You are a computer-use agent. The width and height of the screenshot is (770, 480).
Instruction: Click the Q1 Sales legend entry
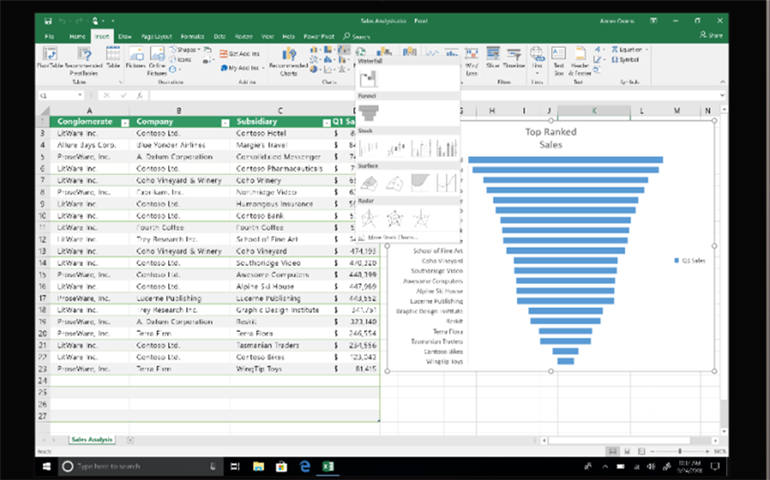[690, 260]
